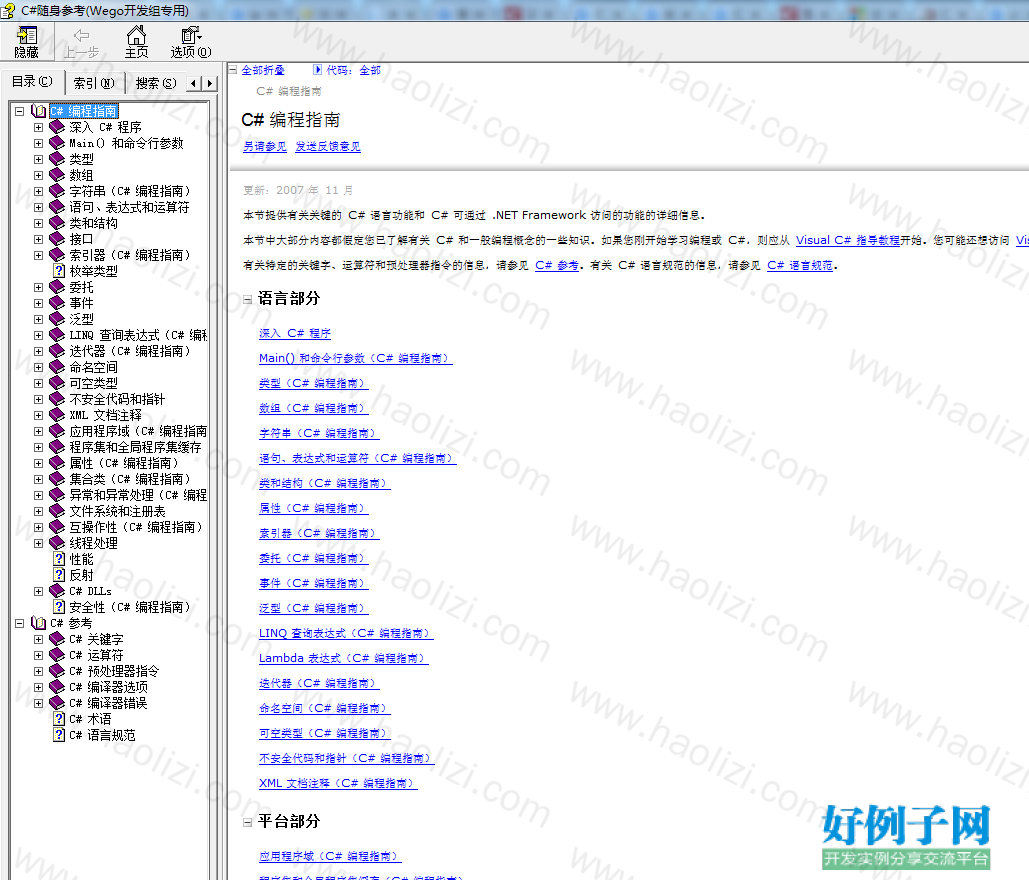Click the book icon beside 不安全代码和指针
The height and width of the screenshot is (880, 1029).
click(57, 399)
